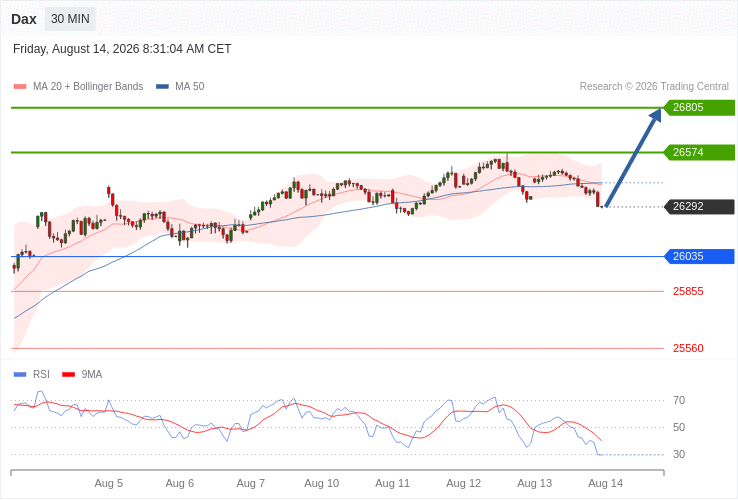Click the Aug 11 date axis label

393,484
